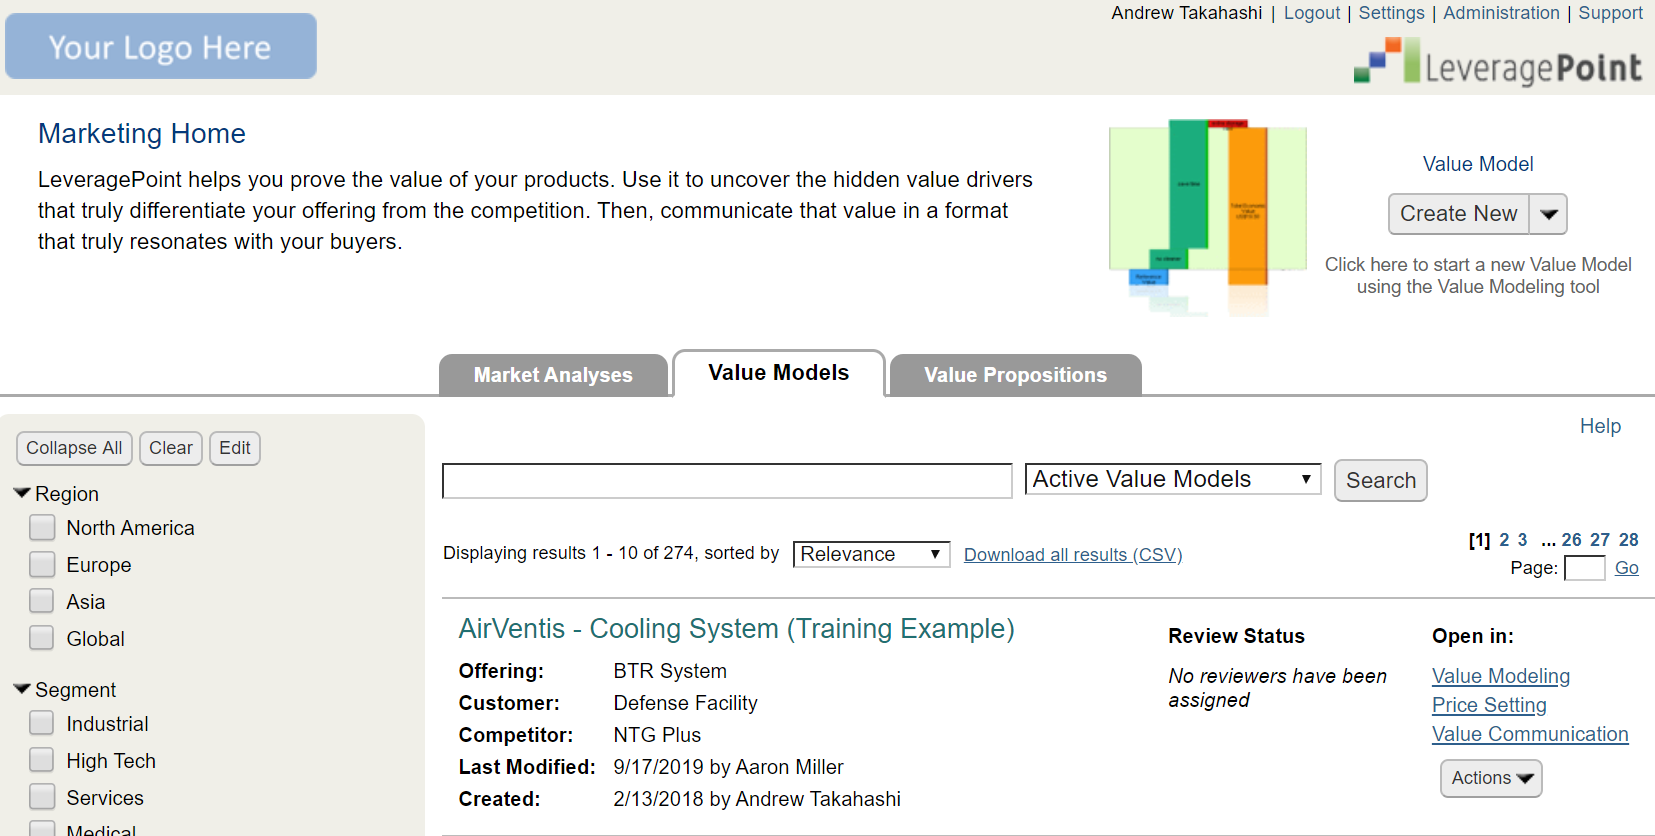The height and width of the screenshot is (836, 1655).
Task: Click '9/17/2019 by Aaron Miller' text
Action: click(728, 767)
